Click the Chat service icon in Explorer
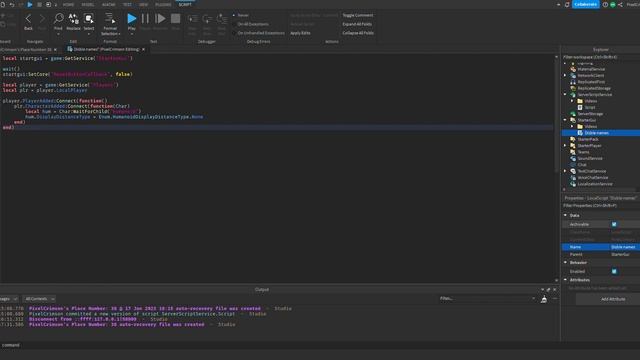 (573, 164)
